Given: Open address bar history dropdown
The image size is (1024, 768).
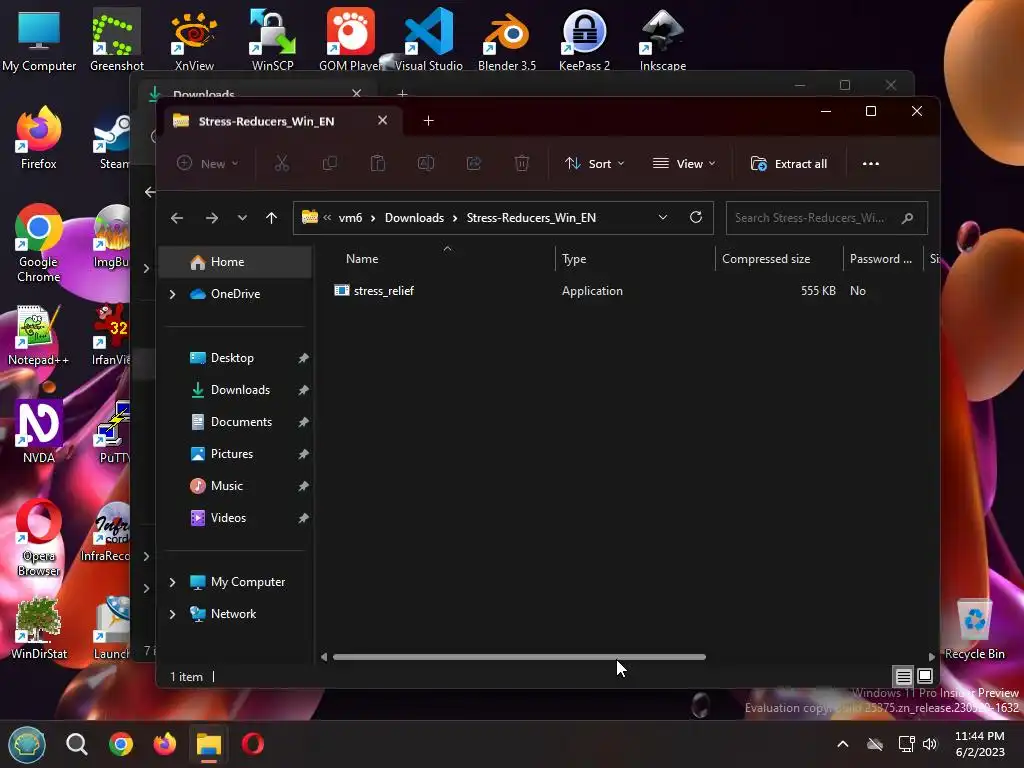Looking at the screenshot, I should click(x=663, y=217).
